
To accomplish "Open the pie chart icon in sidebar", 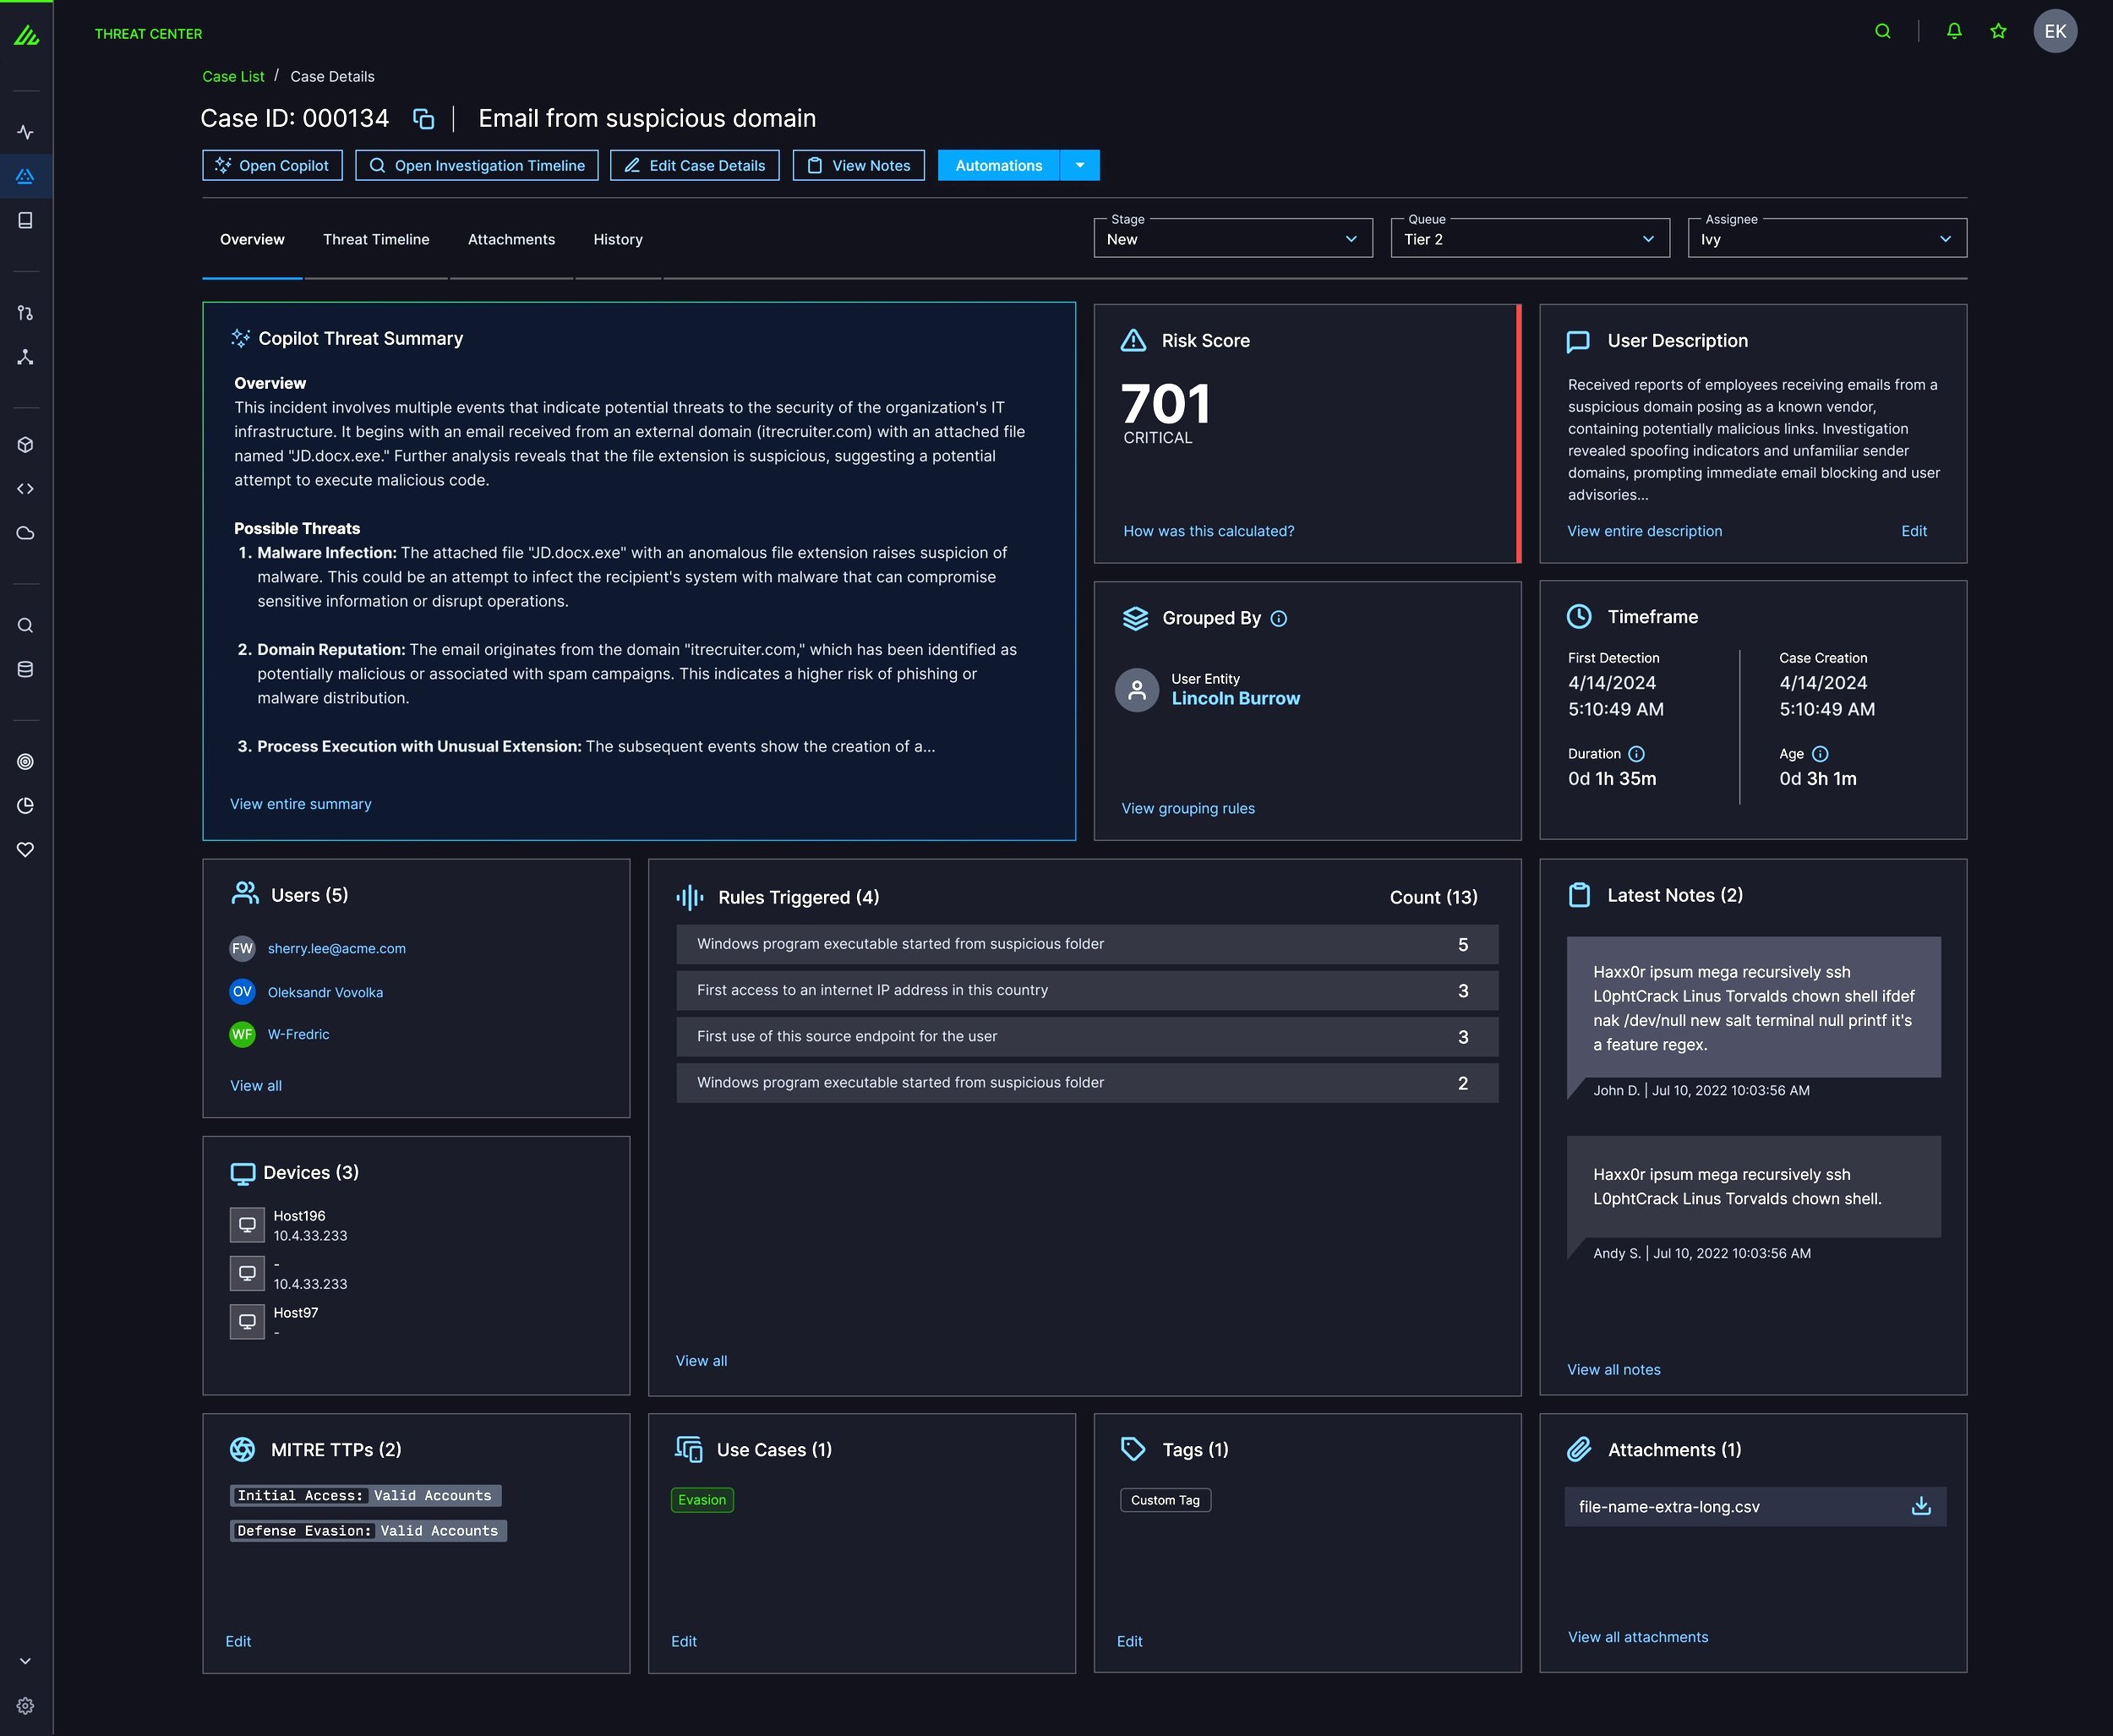I will tap(26, 806).
